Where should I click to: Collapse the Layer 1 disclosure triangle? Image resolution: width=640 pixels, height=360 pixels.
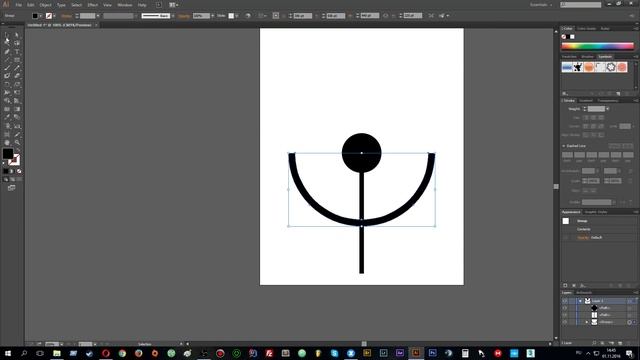point(580,301)
